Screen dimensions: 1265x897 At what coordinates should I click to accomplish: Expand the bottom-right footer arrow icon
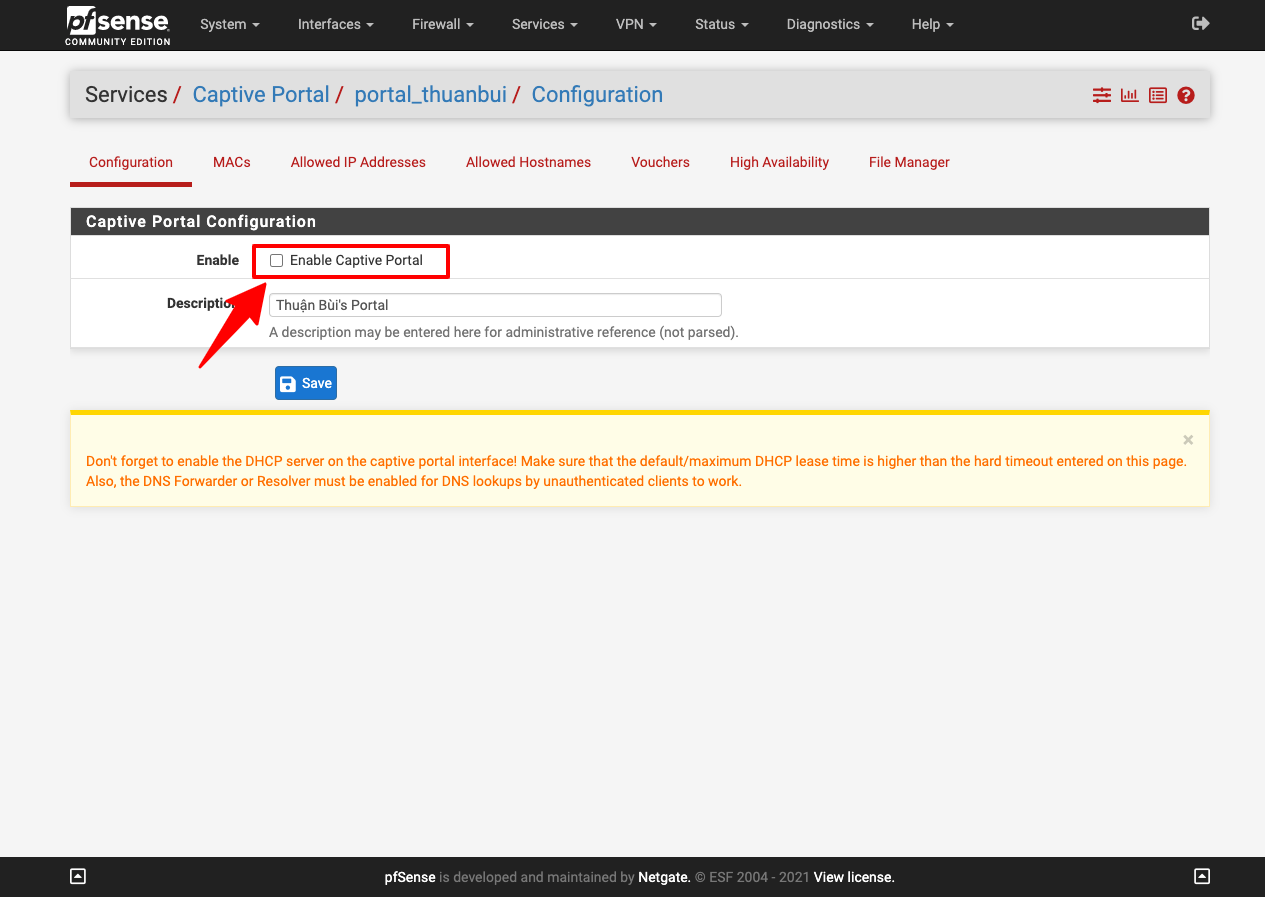point(1202,877)
